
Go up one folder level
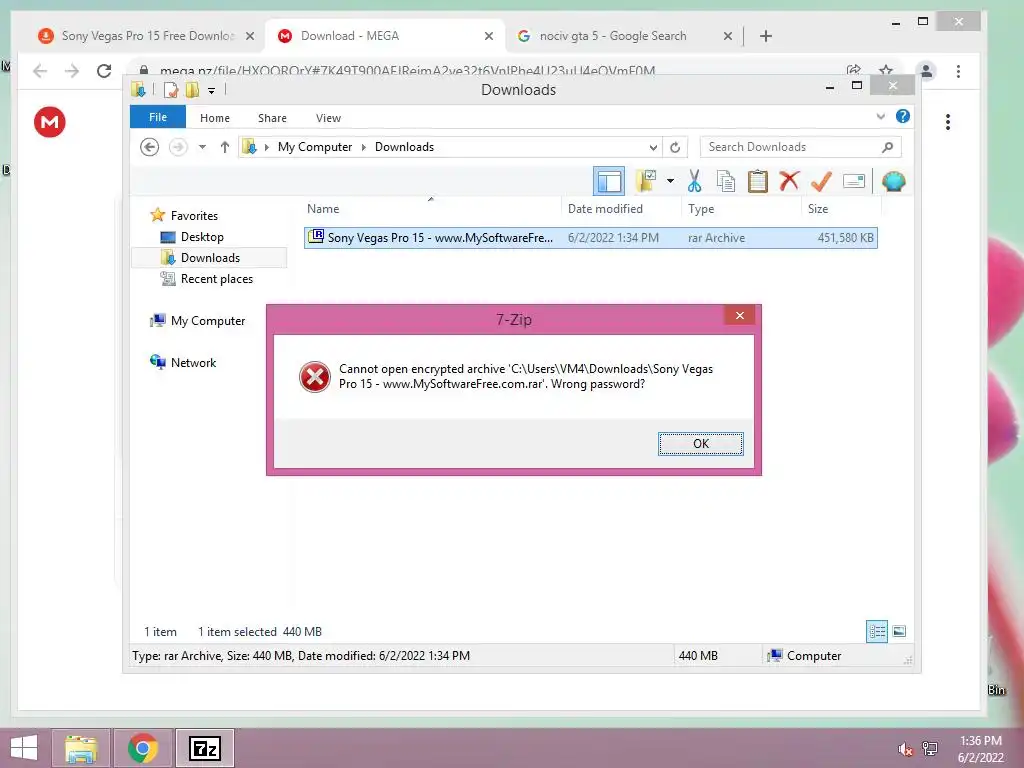tap(225, 148)
